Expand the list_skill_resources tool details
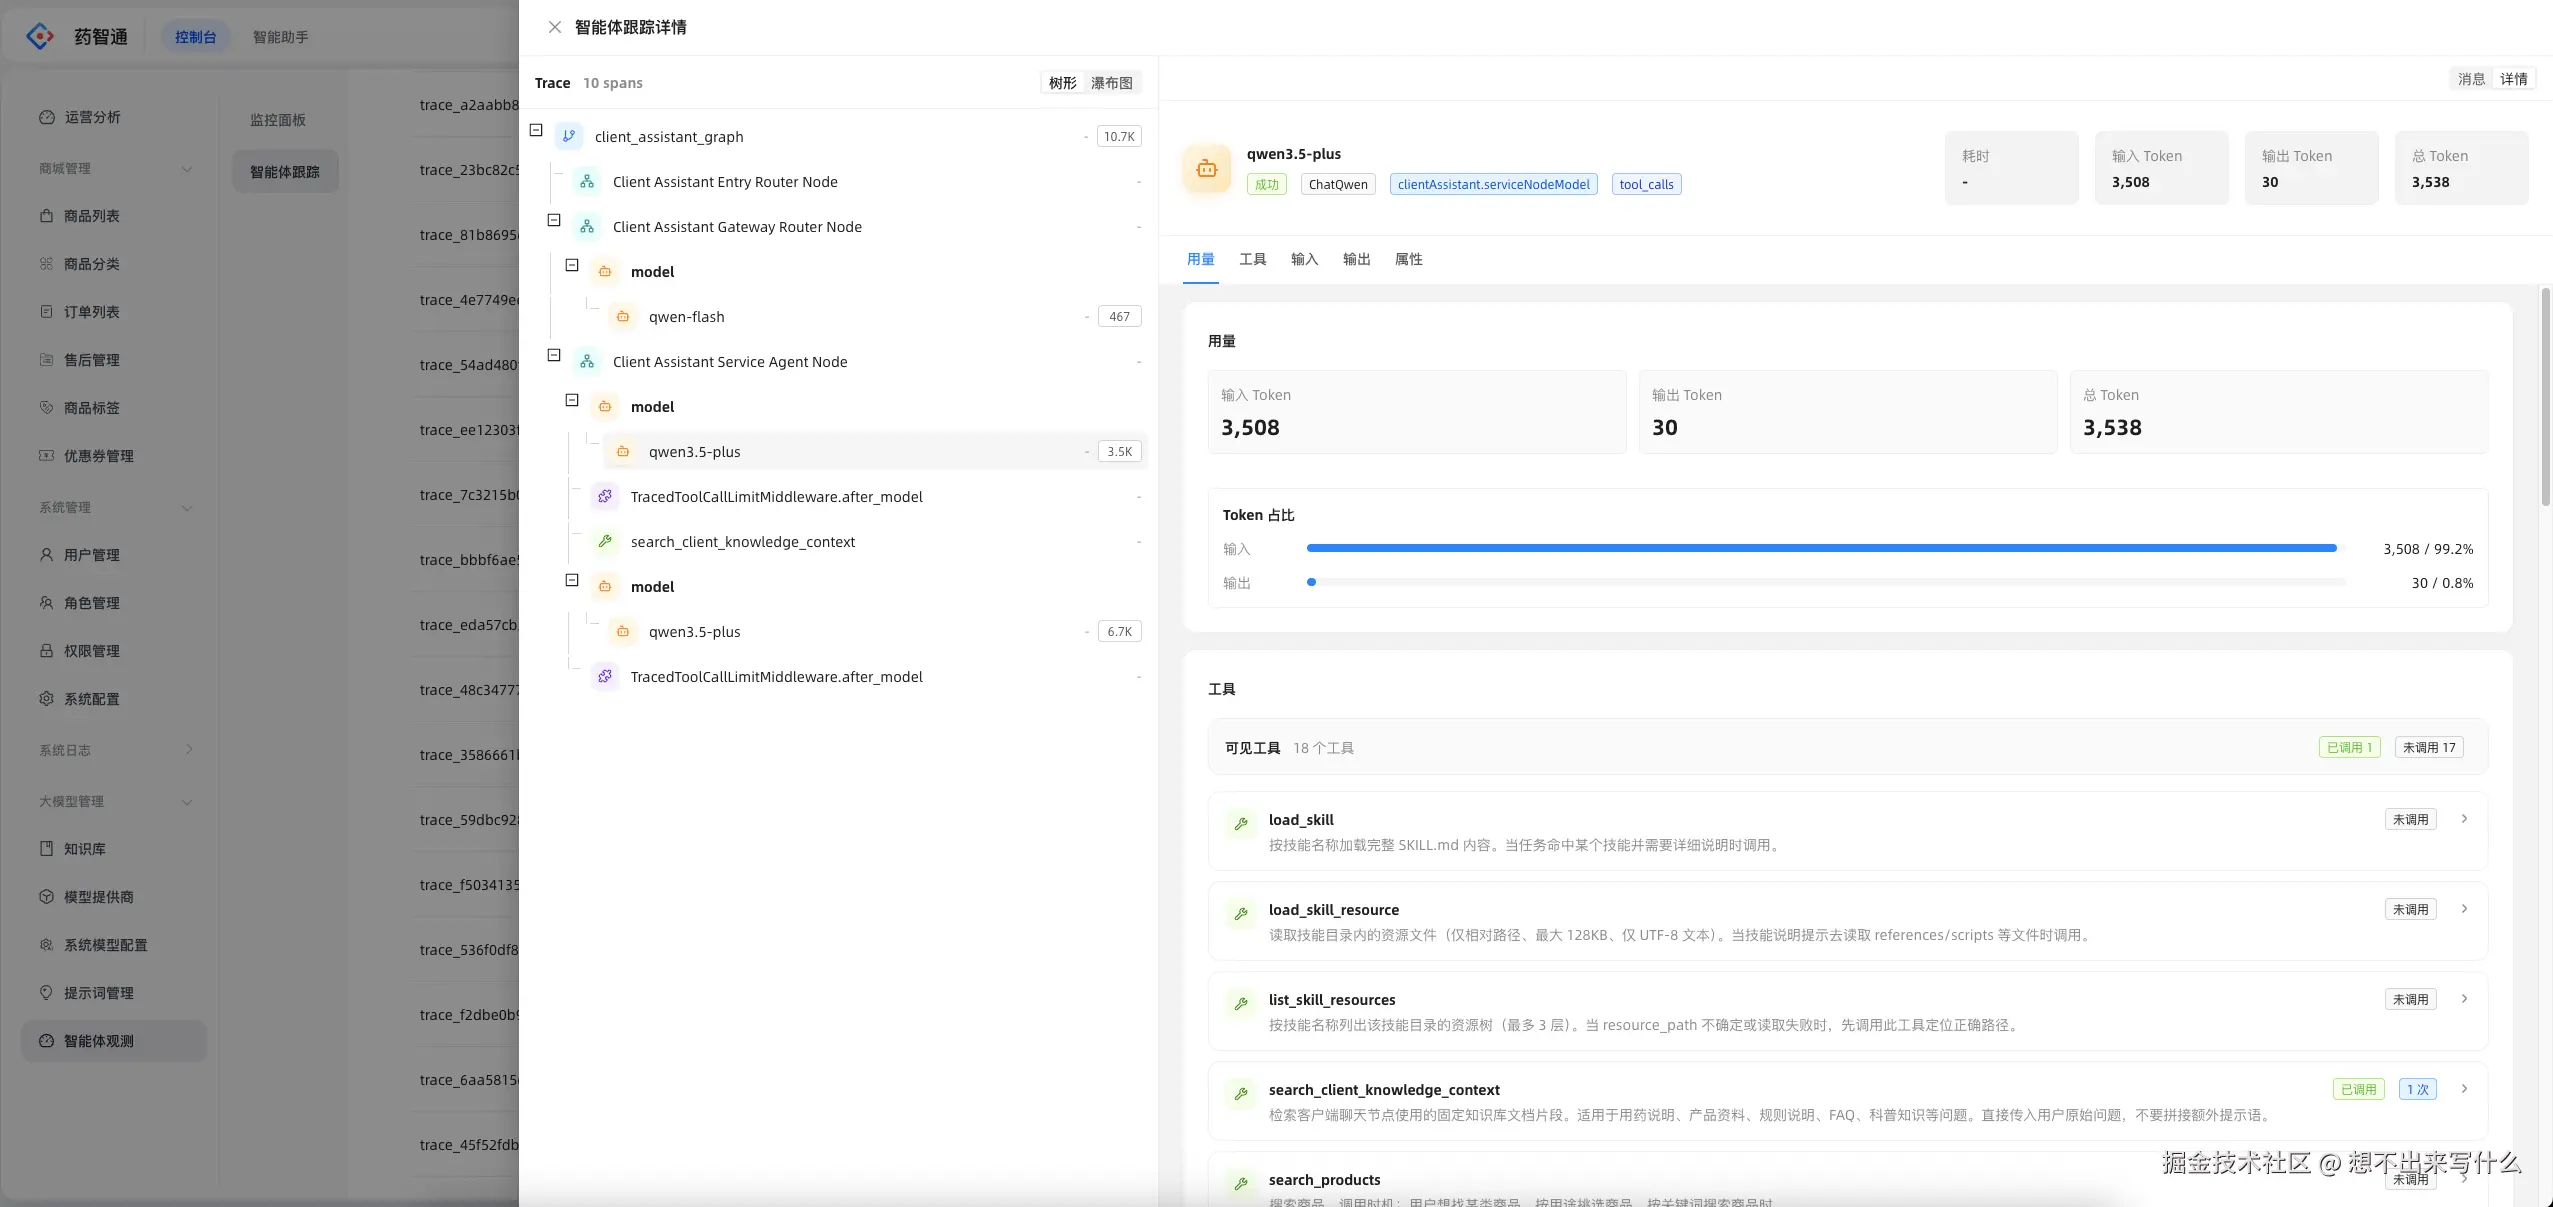This screenshot has width=2553, height=1207. click(x=2464, y=999)
